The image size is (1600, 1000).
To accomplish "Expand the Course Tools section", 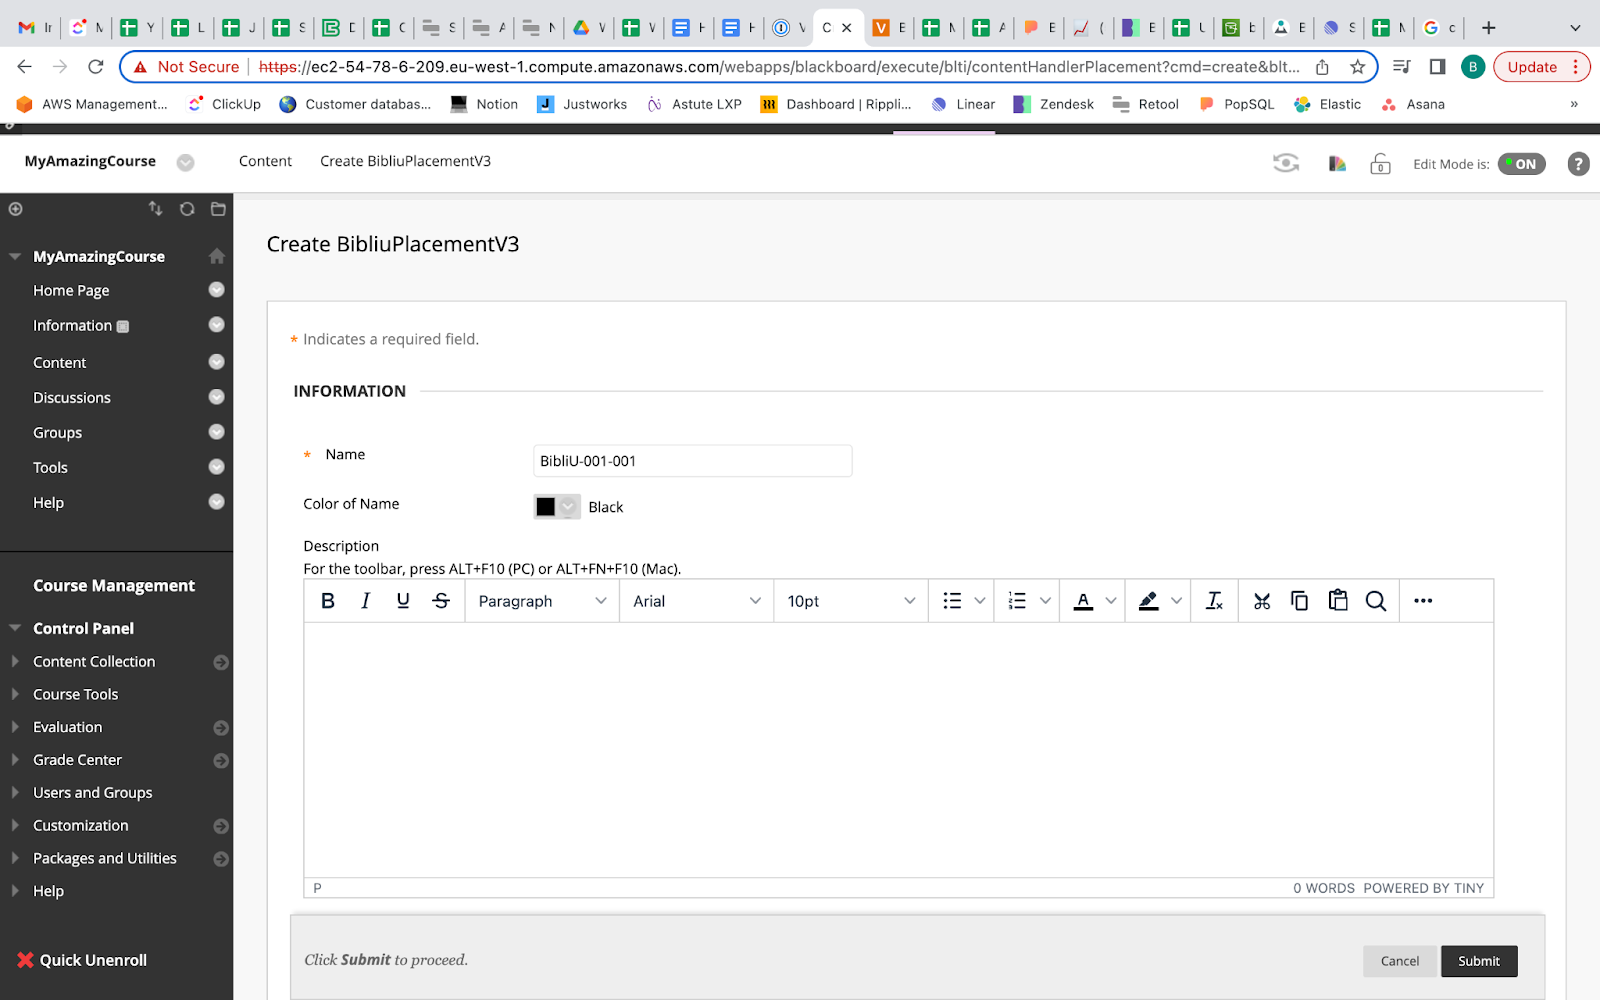I will click(x=75, y=694).
